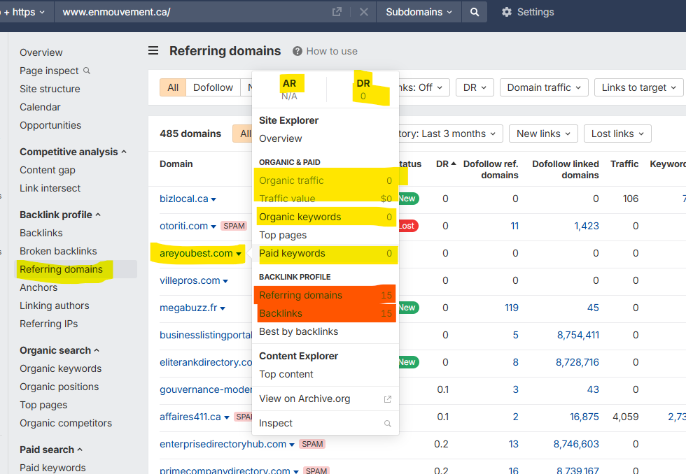Open Organic positions in the sidebar
The height and width of the screenshot is (474, 686).
pyautogui.click(x=59, y=387)
